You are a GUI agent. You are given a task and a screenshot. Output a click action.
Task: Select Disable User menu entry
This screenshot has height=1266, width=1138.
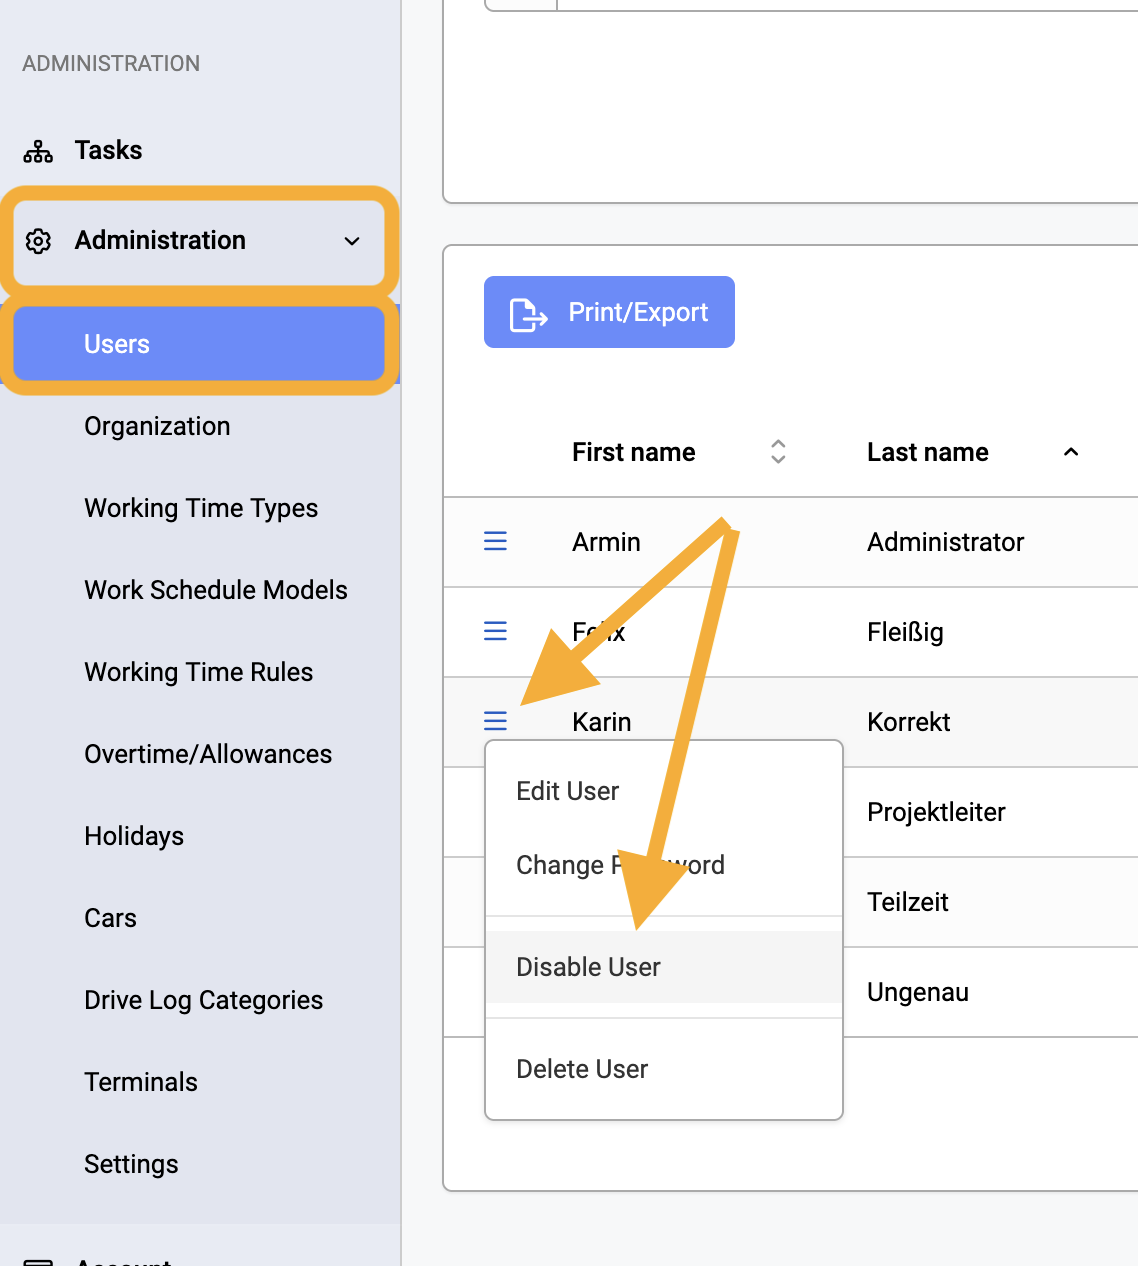664,967
